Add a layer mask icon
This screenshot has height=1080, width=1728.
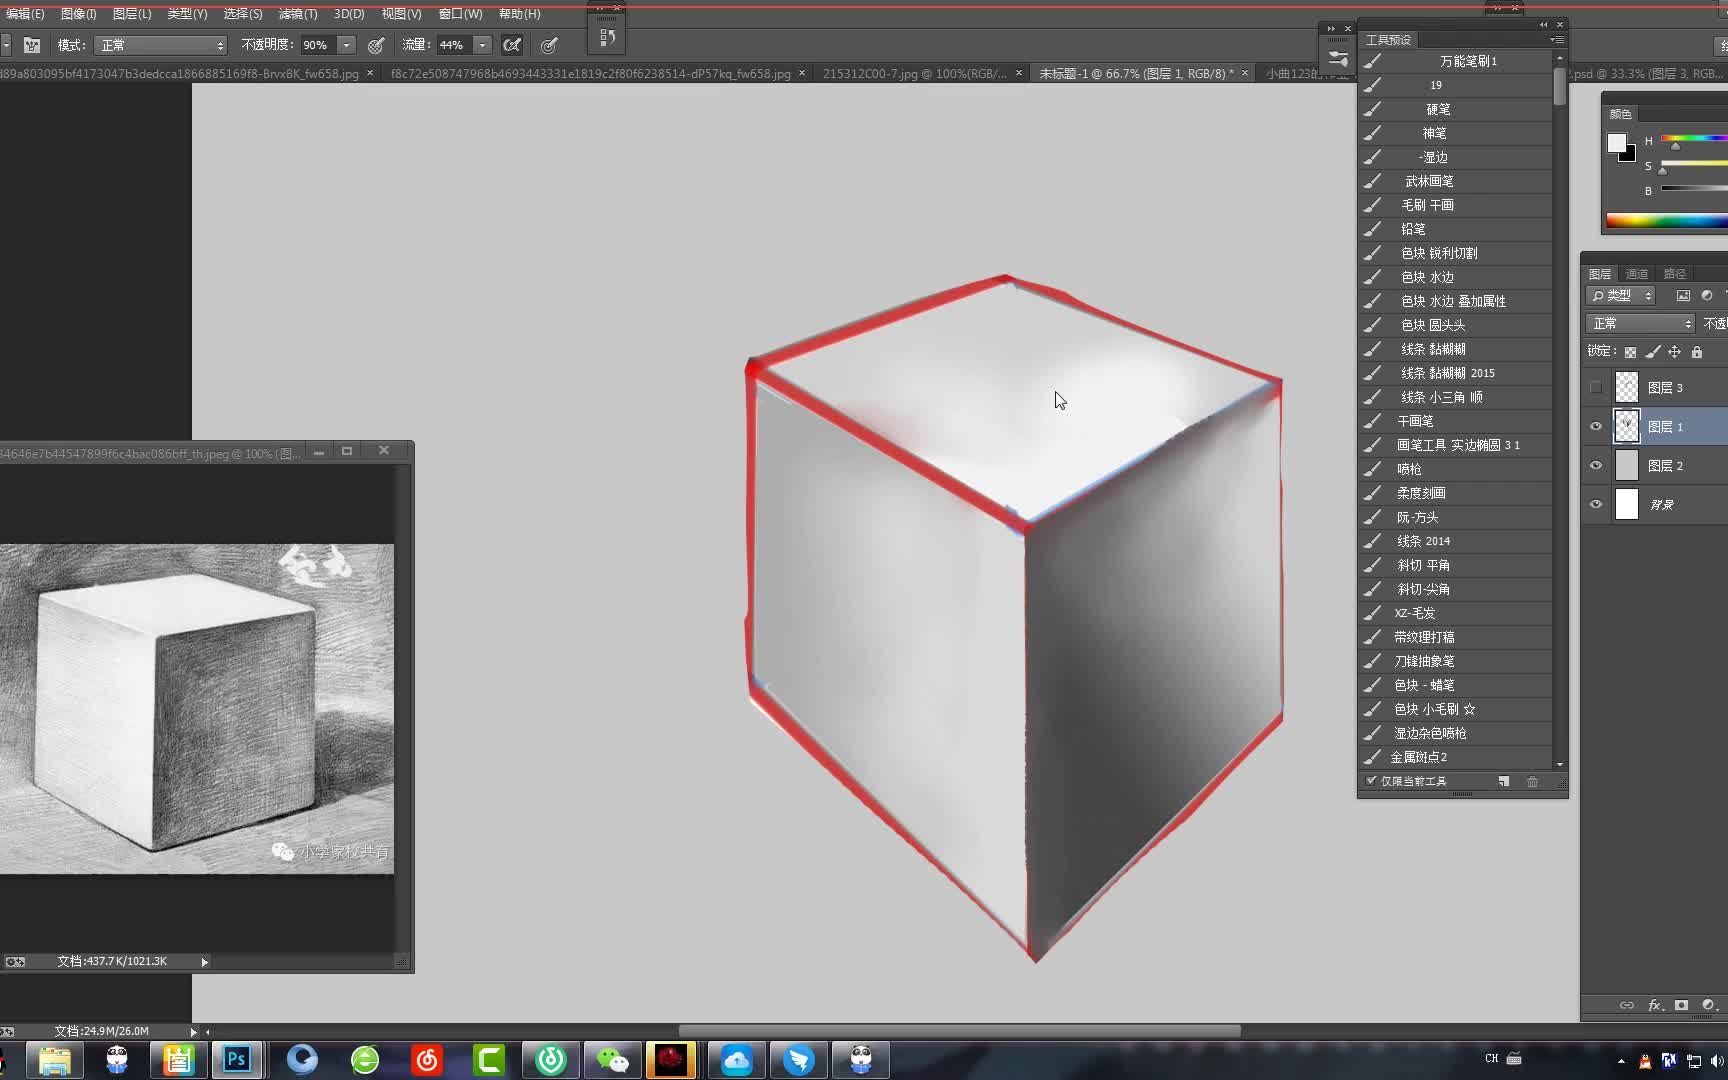coord(1681,1005)
